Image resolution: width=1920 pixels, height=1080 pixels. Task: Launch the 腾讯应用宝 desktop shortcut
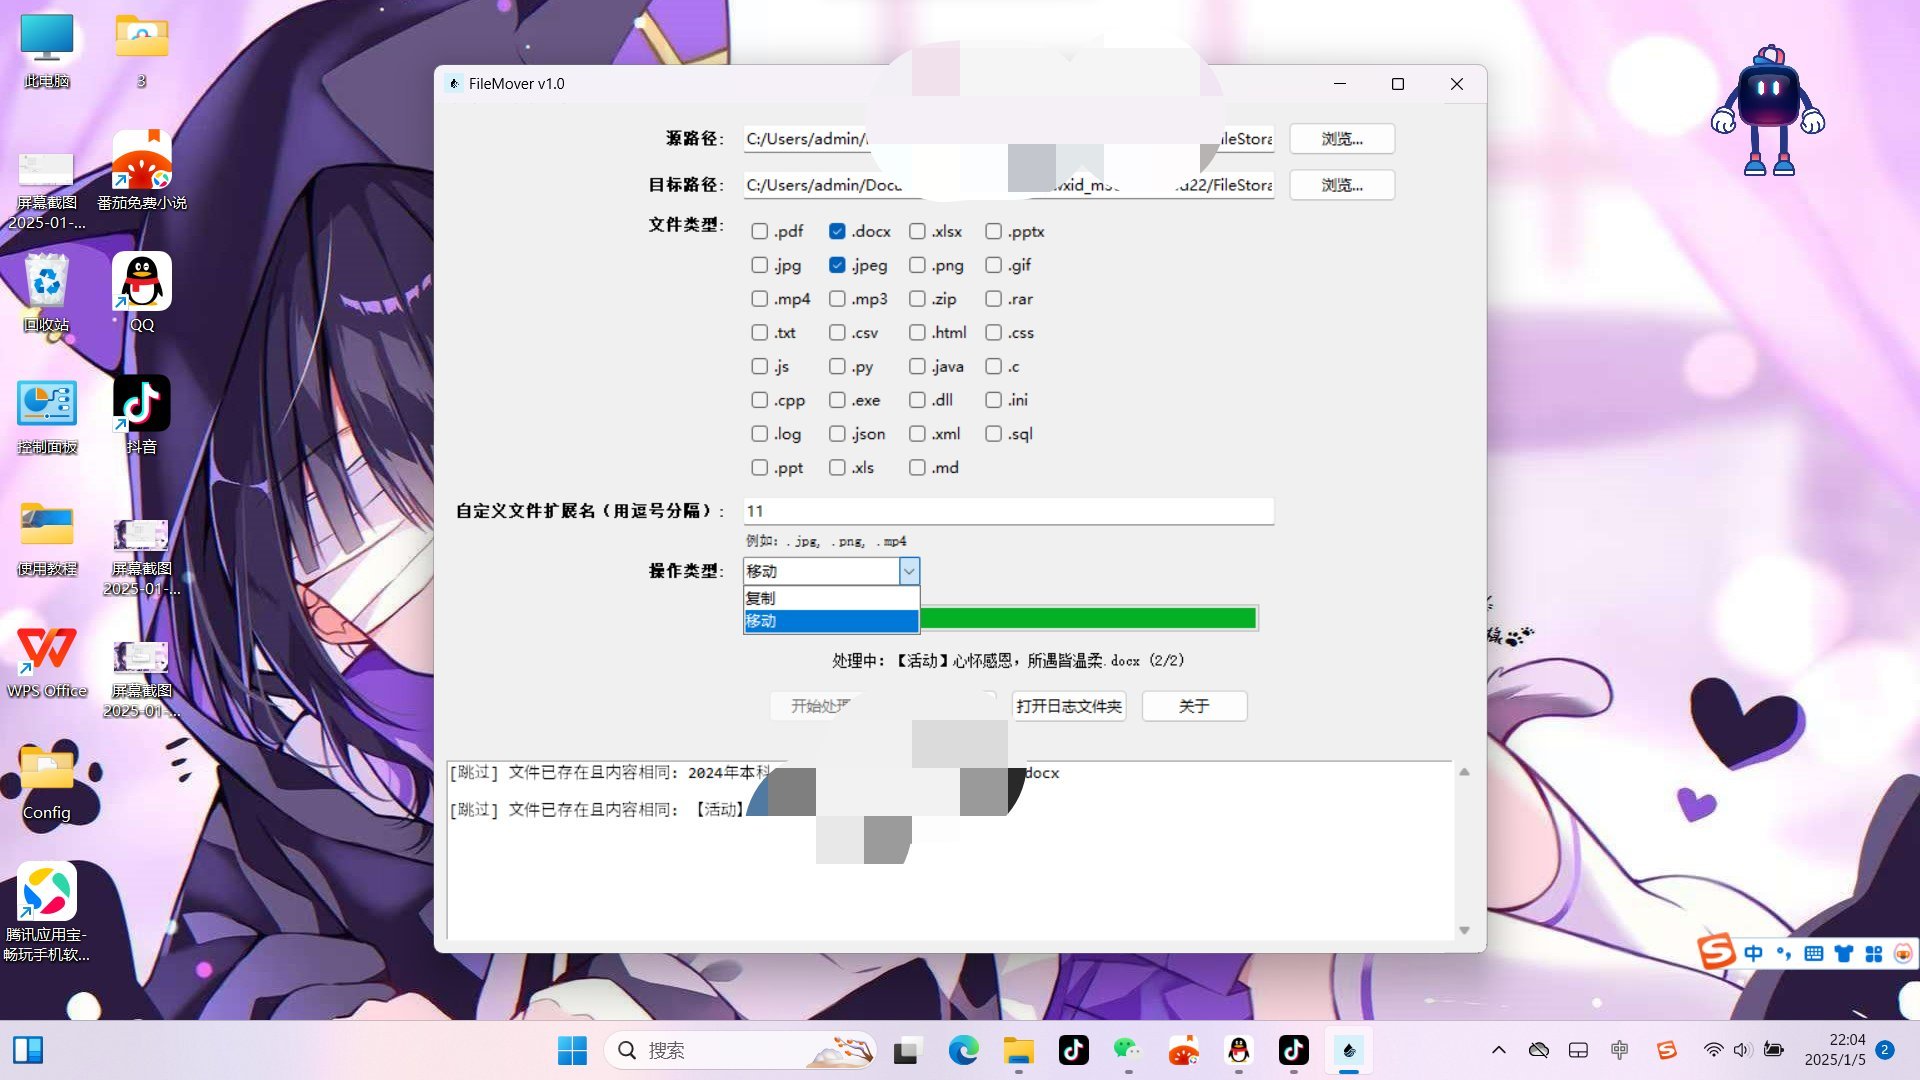pos(46,910)
